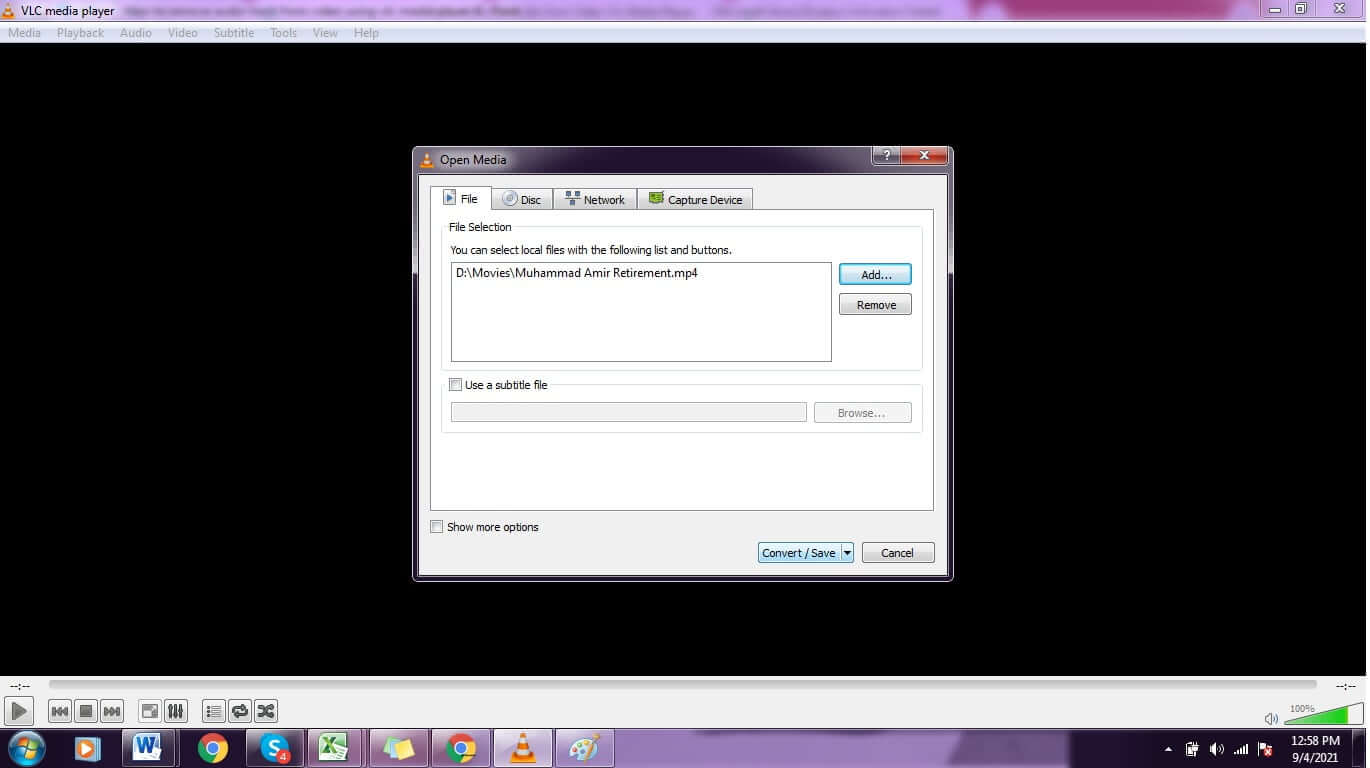Click the Stop playback button
Viewport: 1370px width, 768px height.
coord(86,711)
